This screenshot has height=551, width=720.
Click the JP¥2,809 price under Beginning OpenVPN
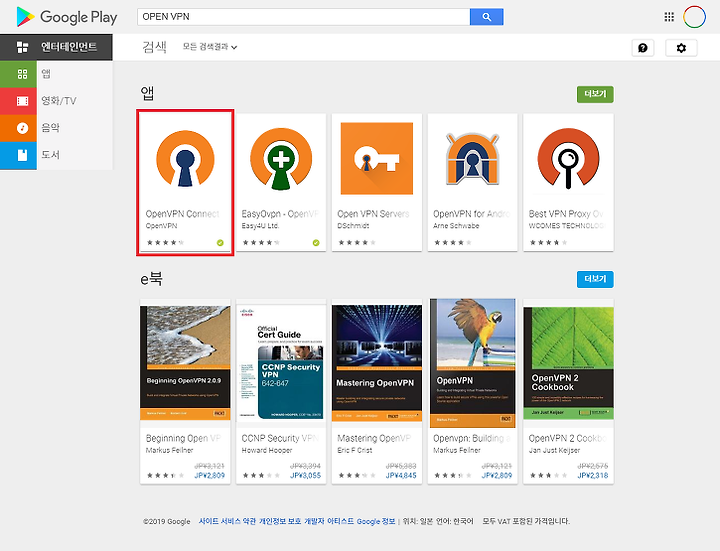(x=209, y=476)
